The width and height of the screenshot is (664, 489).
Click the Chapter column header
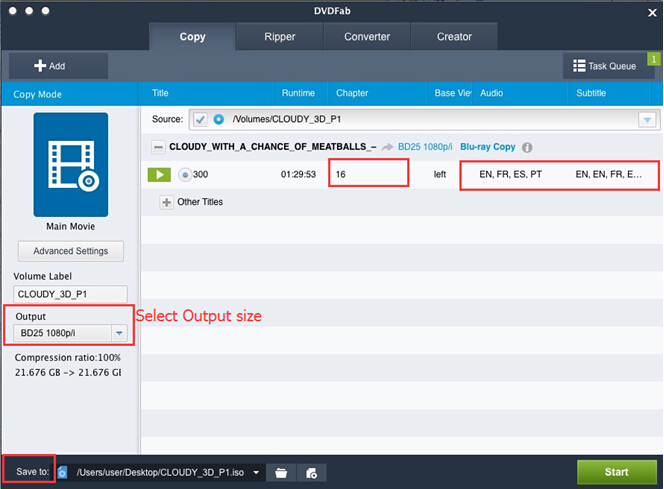[x=352, y=93]
